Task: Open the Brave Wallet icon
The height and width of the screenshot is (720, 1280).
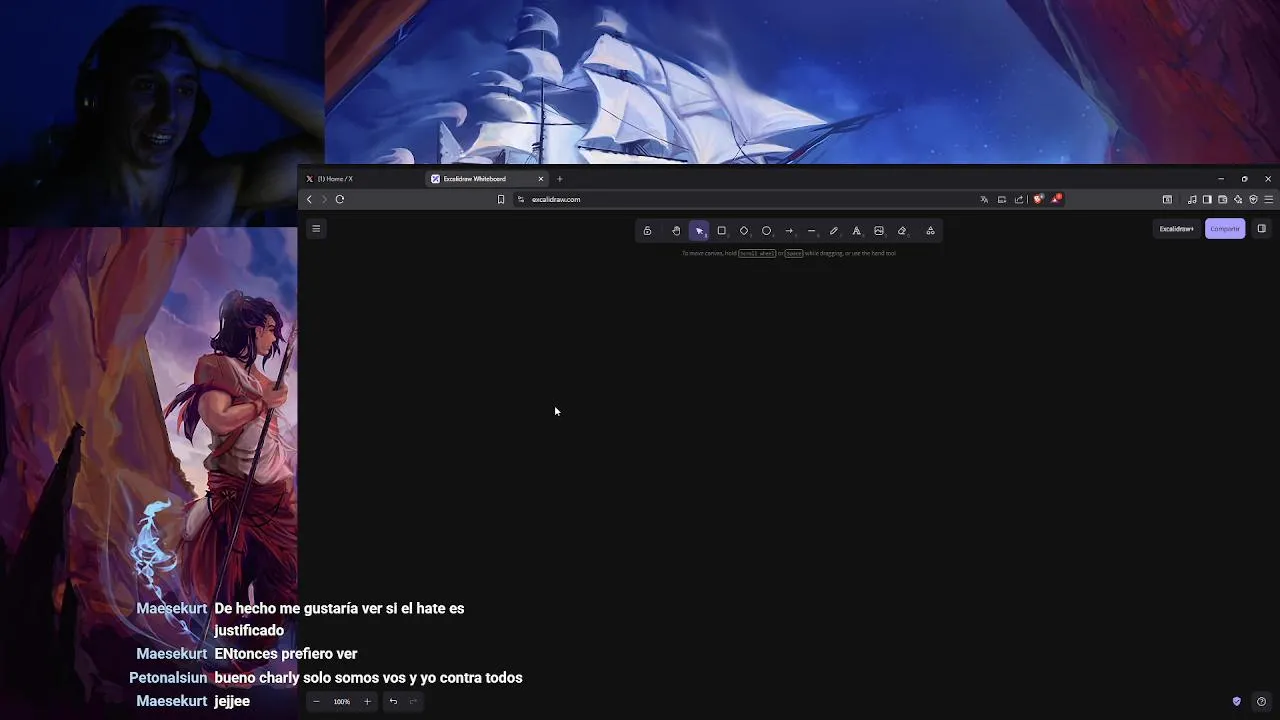Action: 1222,199
